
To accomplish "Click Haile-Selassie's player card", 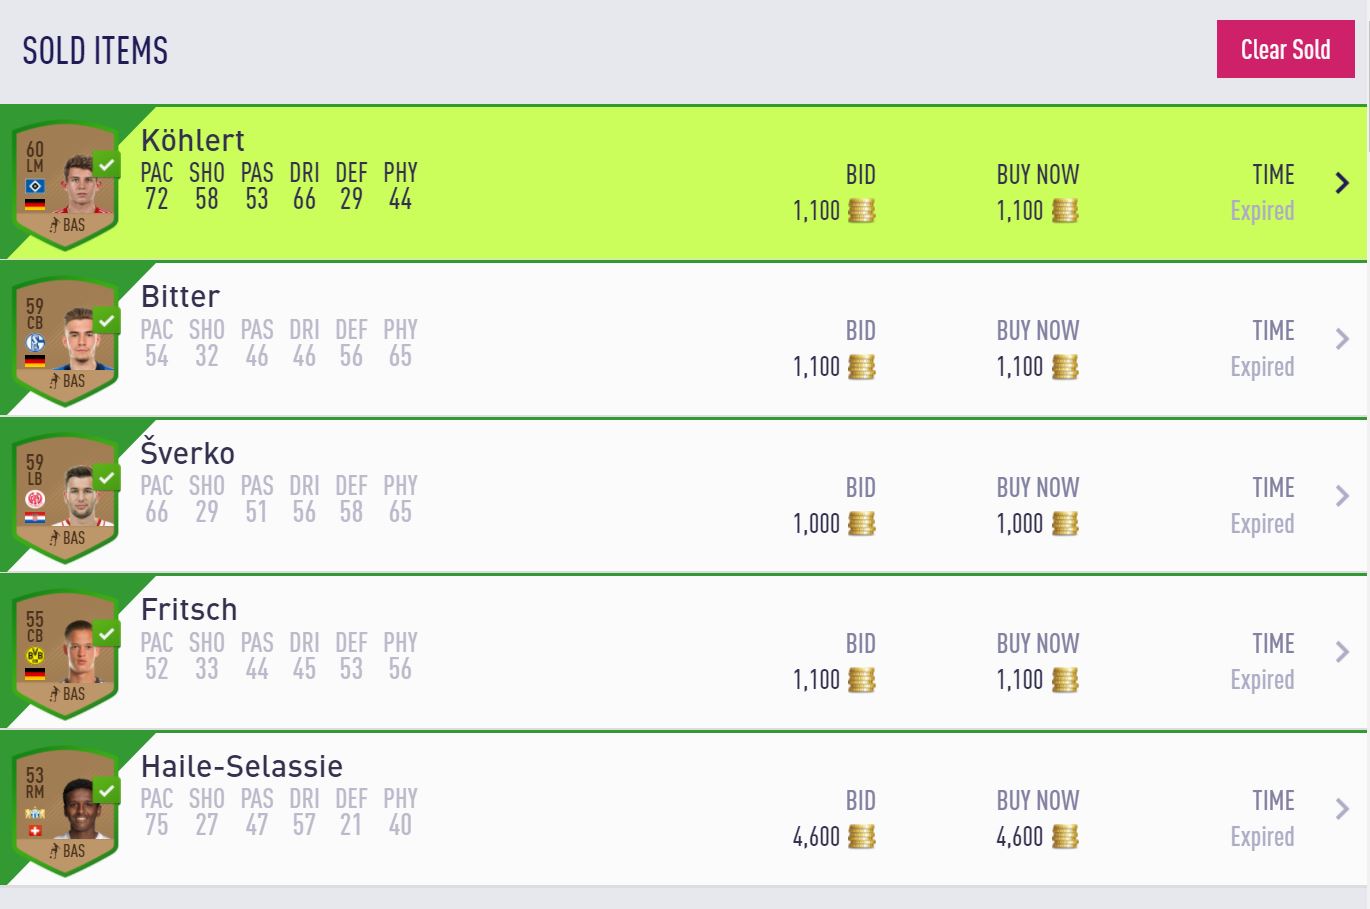I will pos(66,812).
